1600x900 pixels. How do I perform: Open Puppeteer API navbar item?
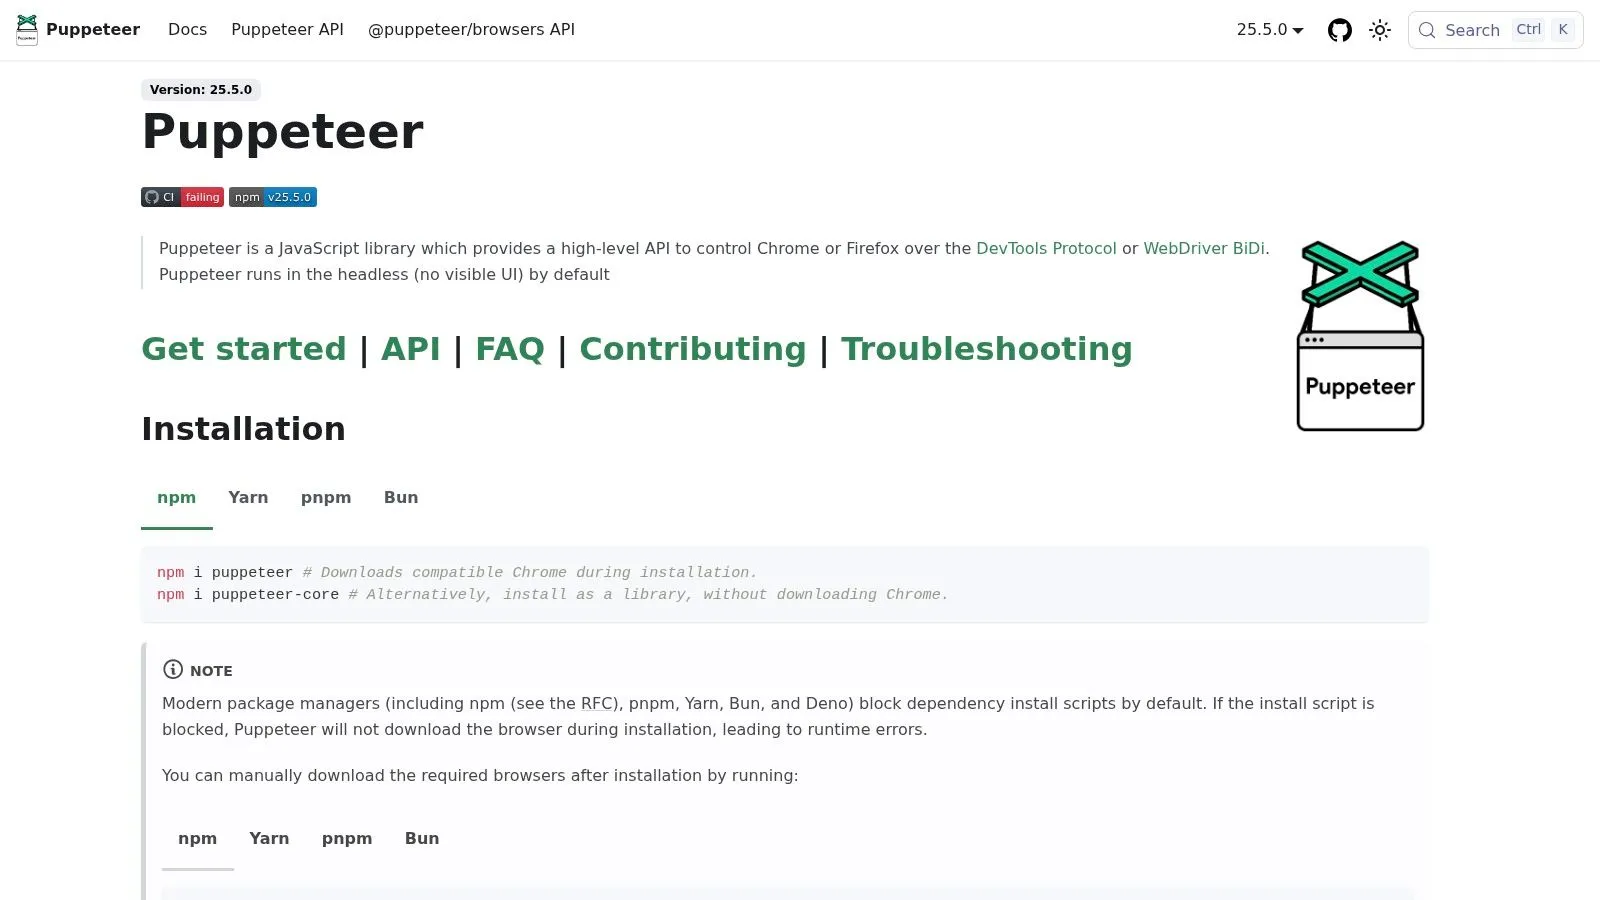click(x=287, y=30)
